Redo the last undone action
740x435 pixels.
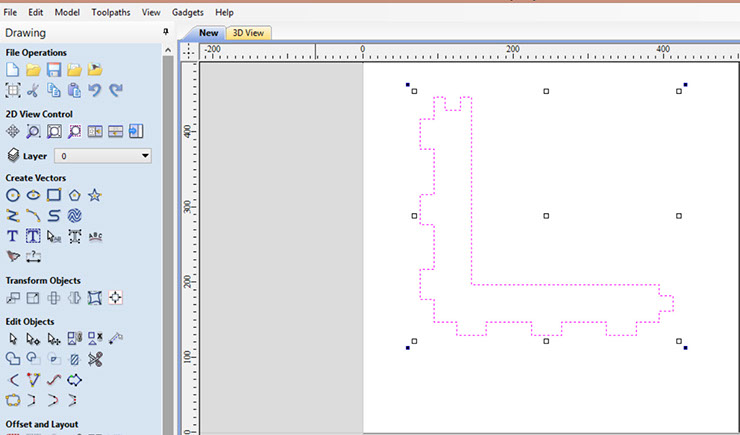(x=116, y=90)
